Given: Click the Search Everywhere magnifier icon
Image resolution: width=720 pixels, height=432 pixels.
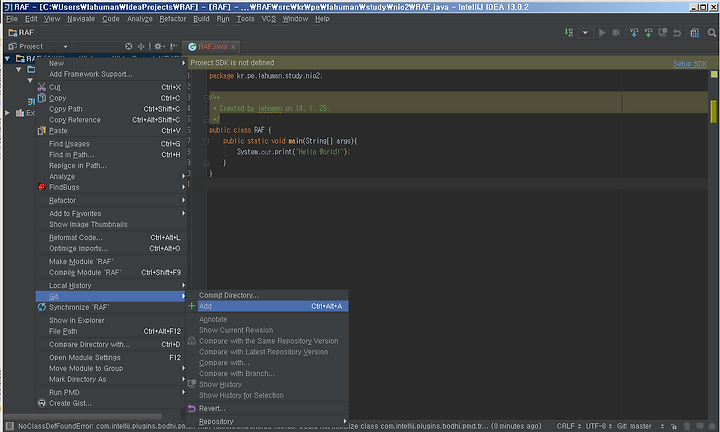Looking at the screenshot, I should tap(712, 33).
